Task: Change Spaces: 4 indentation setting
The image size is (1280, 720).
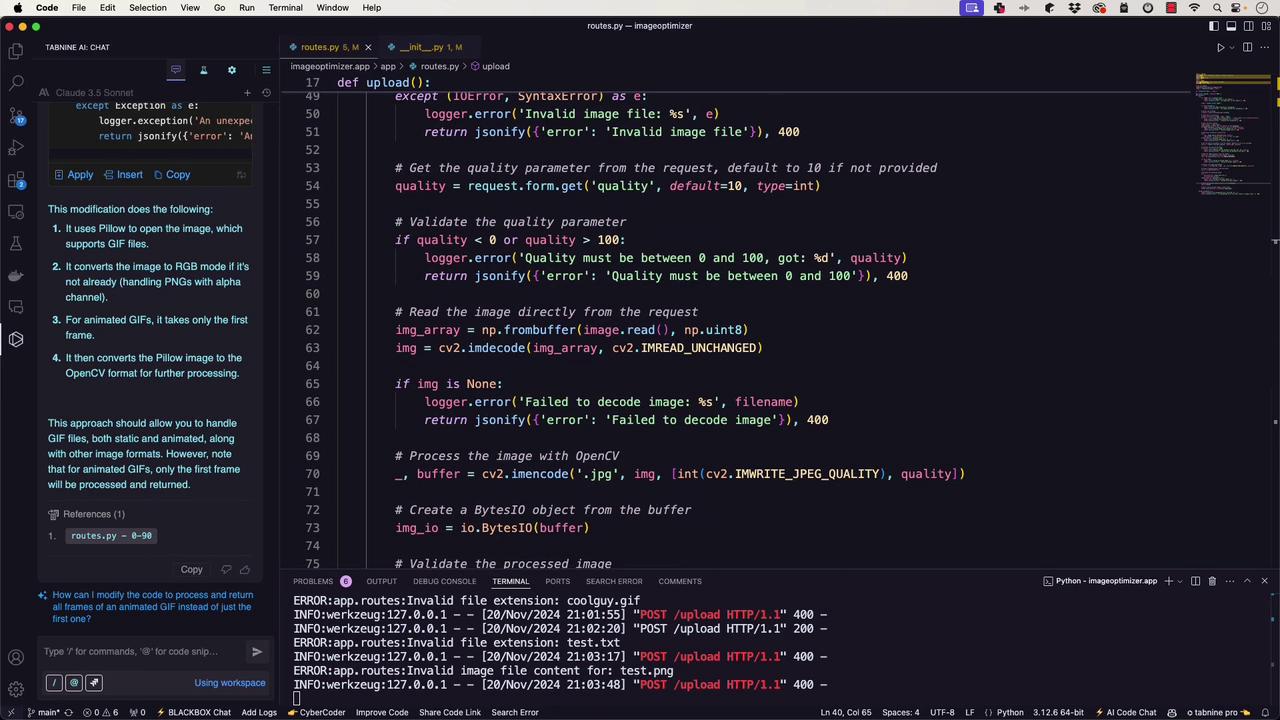Action: coord(901,712)
